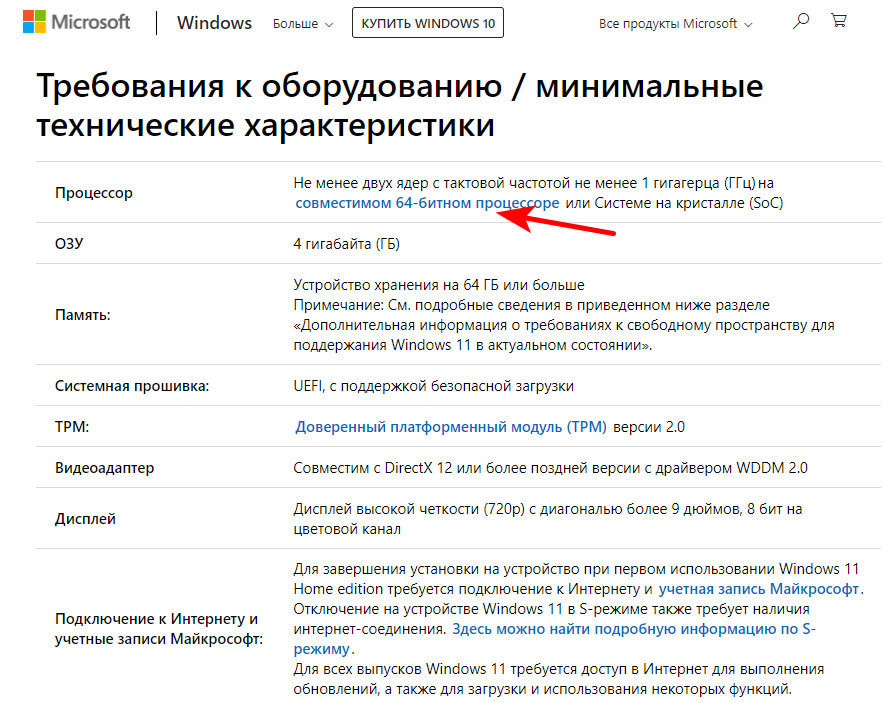
Task: Open the 'Все продукты Microsoft' dropdown
Action: point(668,24)
